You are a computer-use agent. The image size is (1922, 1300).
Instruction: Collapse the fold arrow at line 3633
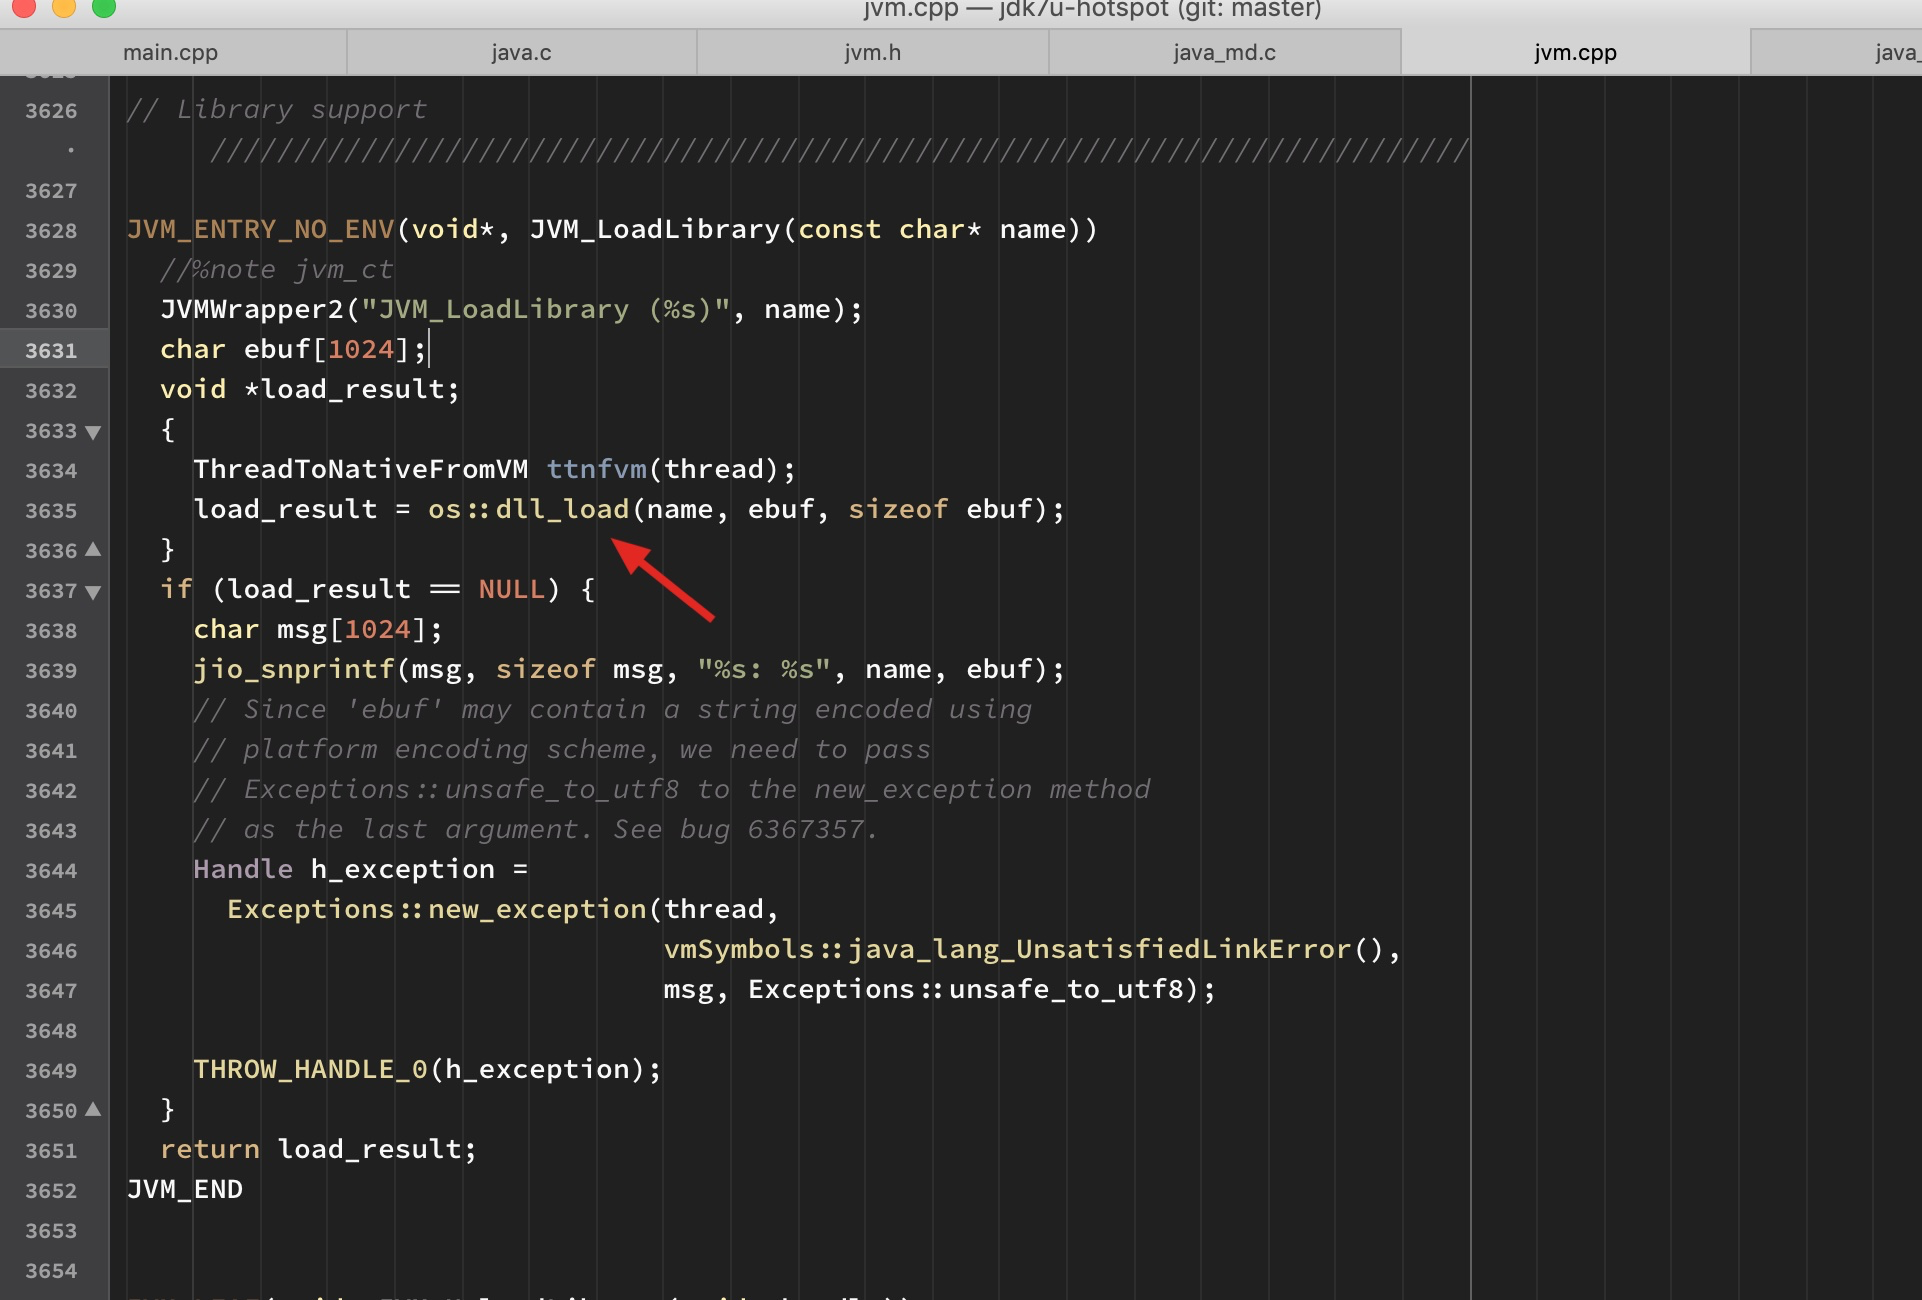point(93,432)
